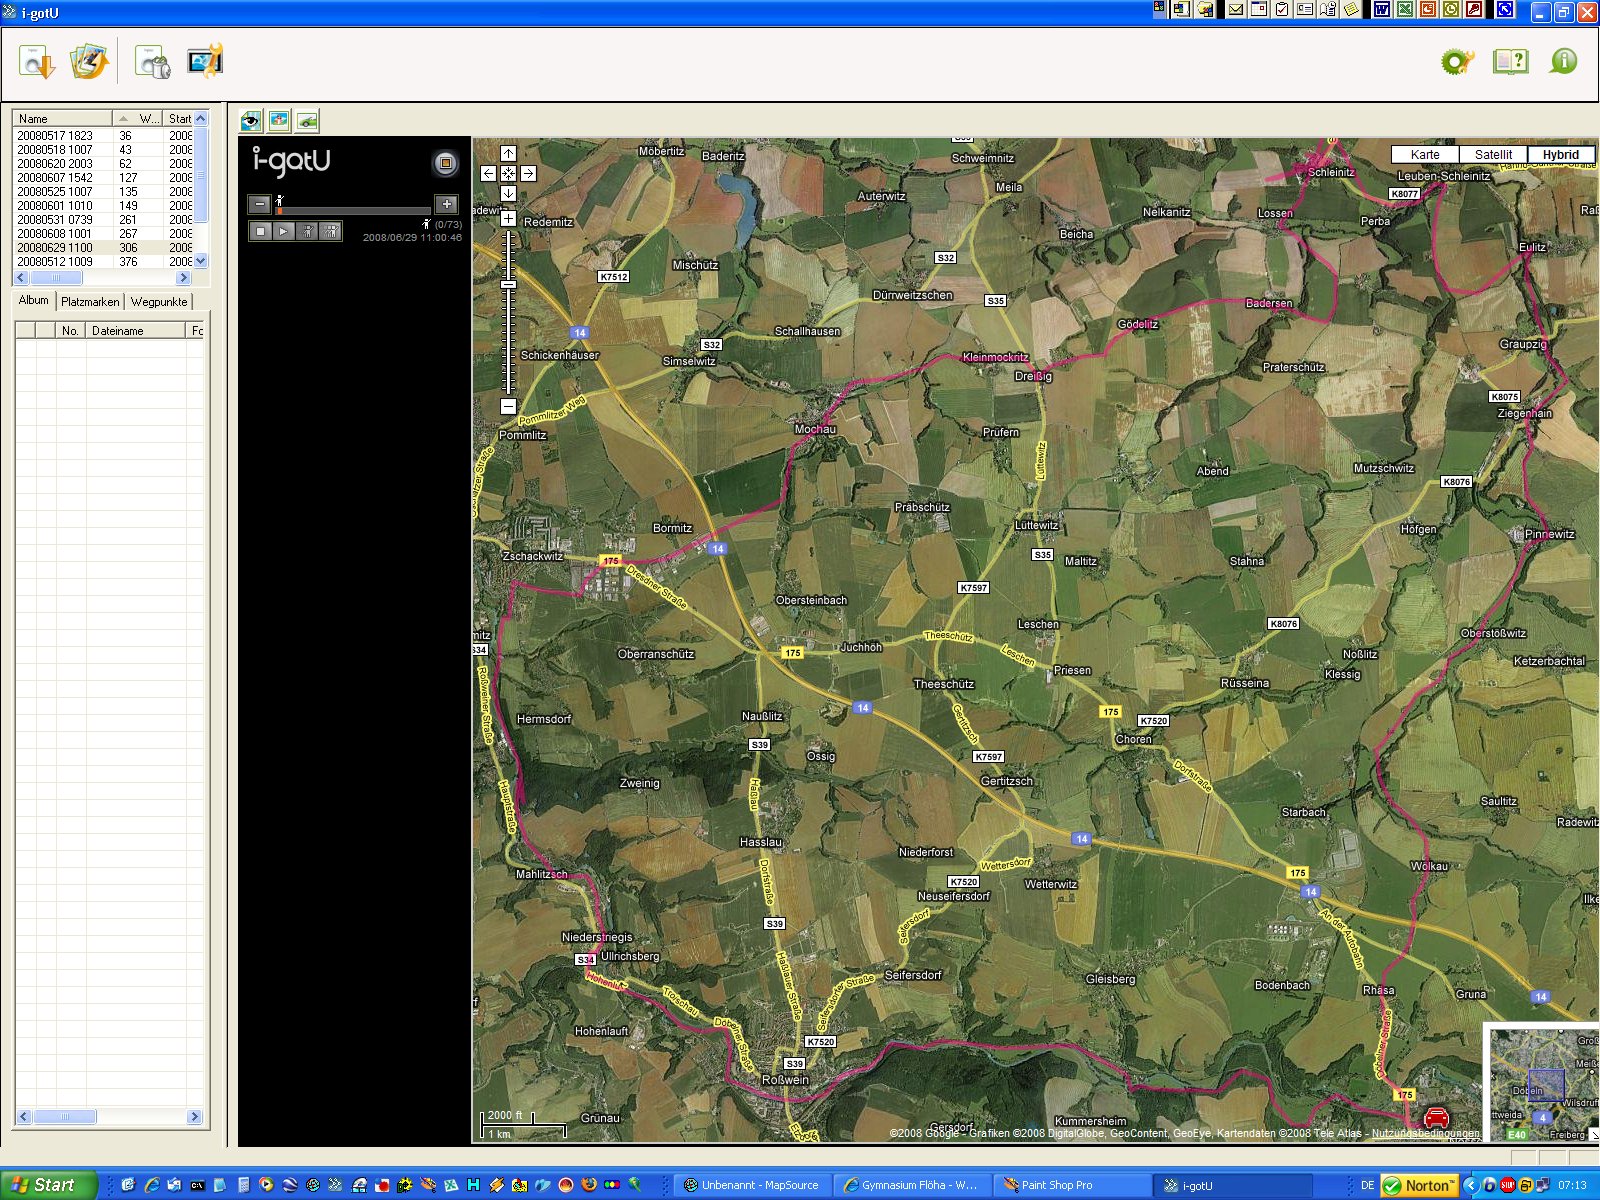Click the new mail envelope shortcut icon
1600x1200 pixels.
1236,10
